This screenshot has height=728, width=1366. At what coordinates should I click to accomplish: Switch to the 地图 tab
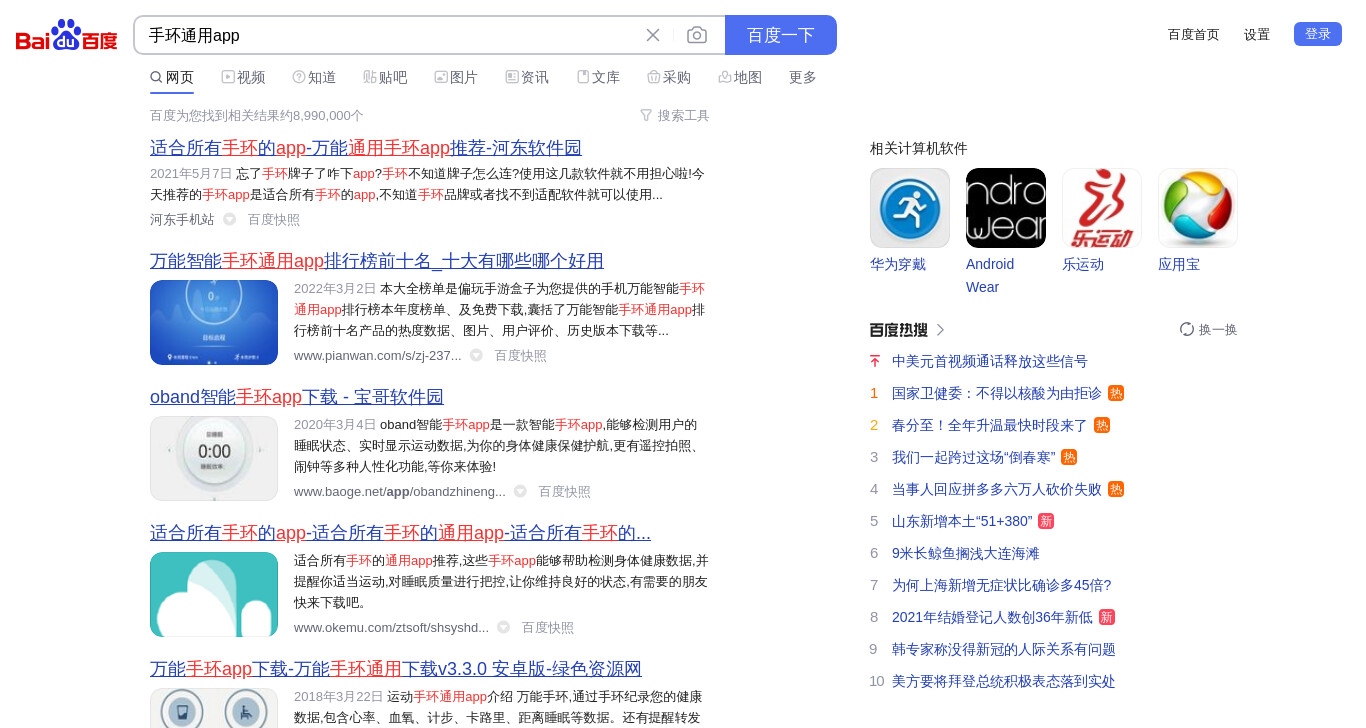[x=740, y=77]
